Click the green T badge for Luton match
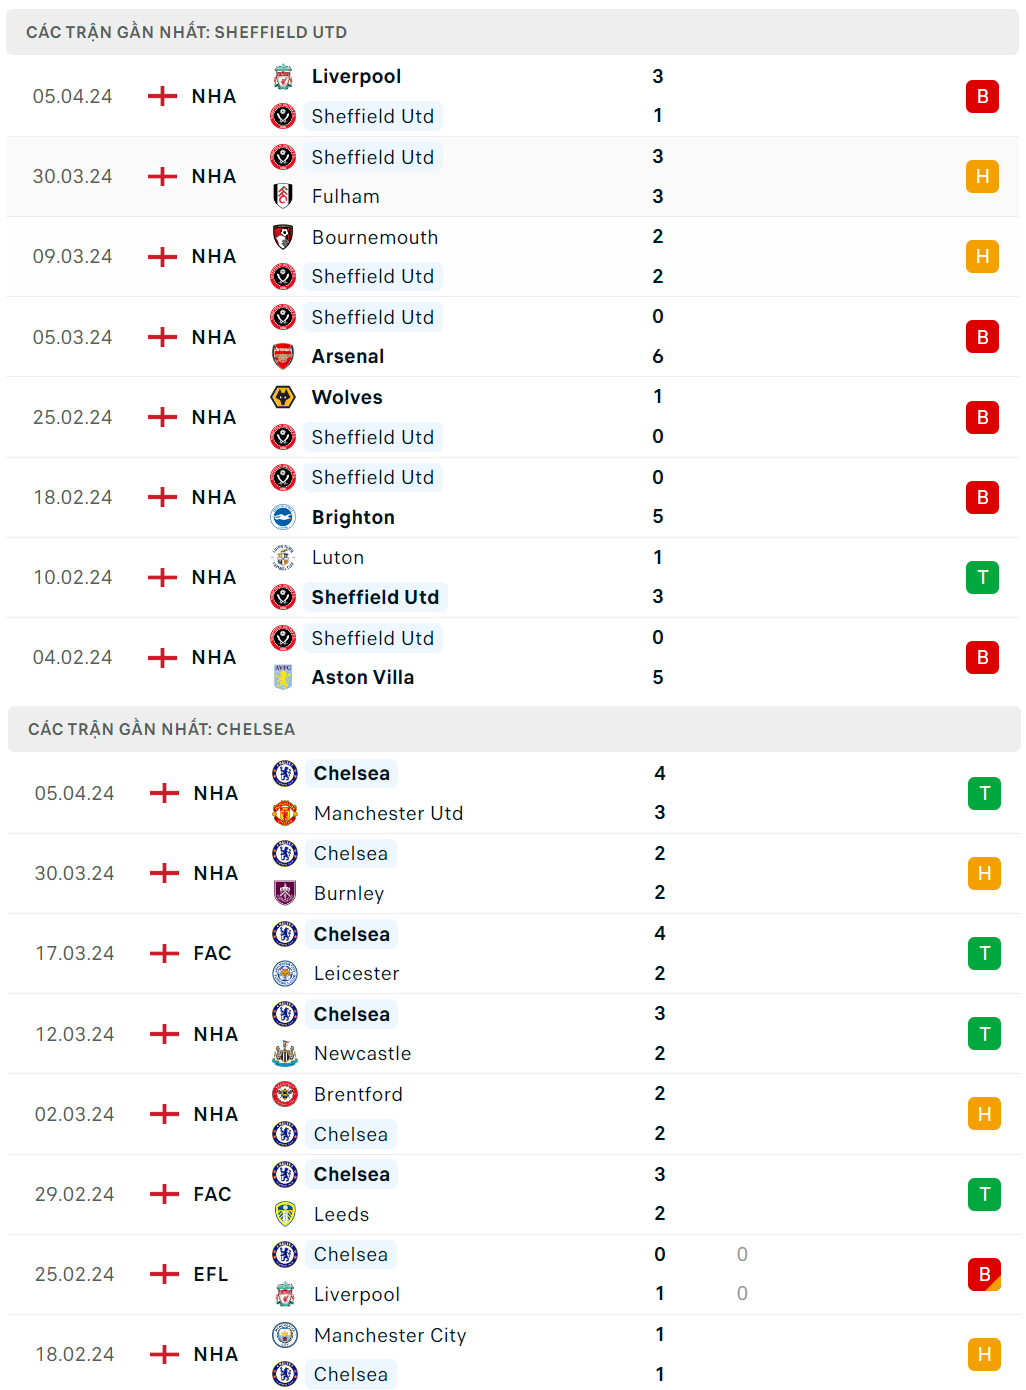 pyautogui.click(x=982, y=577)
